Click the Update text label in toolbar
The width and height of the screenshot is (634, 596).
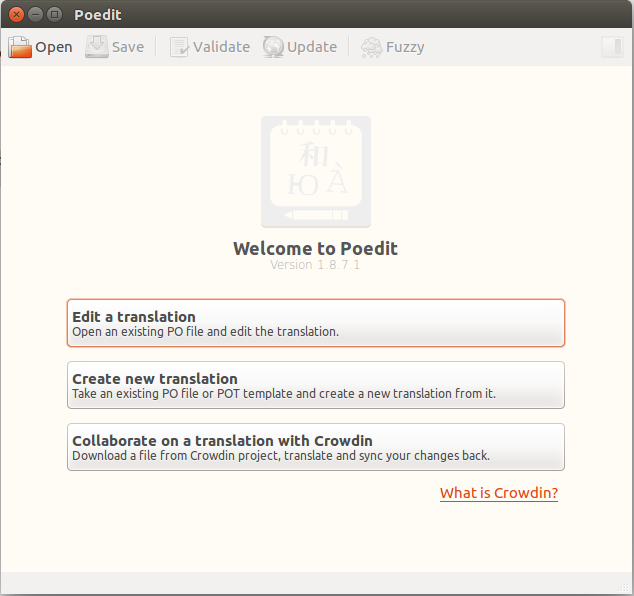tap(312, 47)
